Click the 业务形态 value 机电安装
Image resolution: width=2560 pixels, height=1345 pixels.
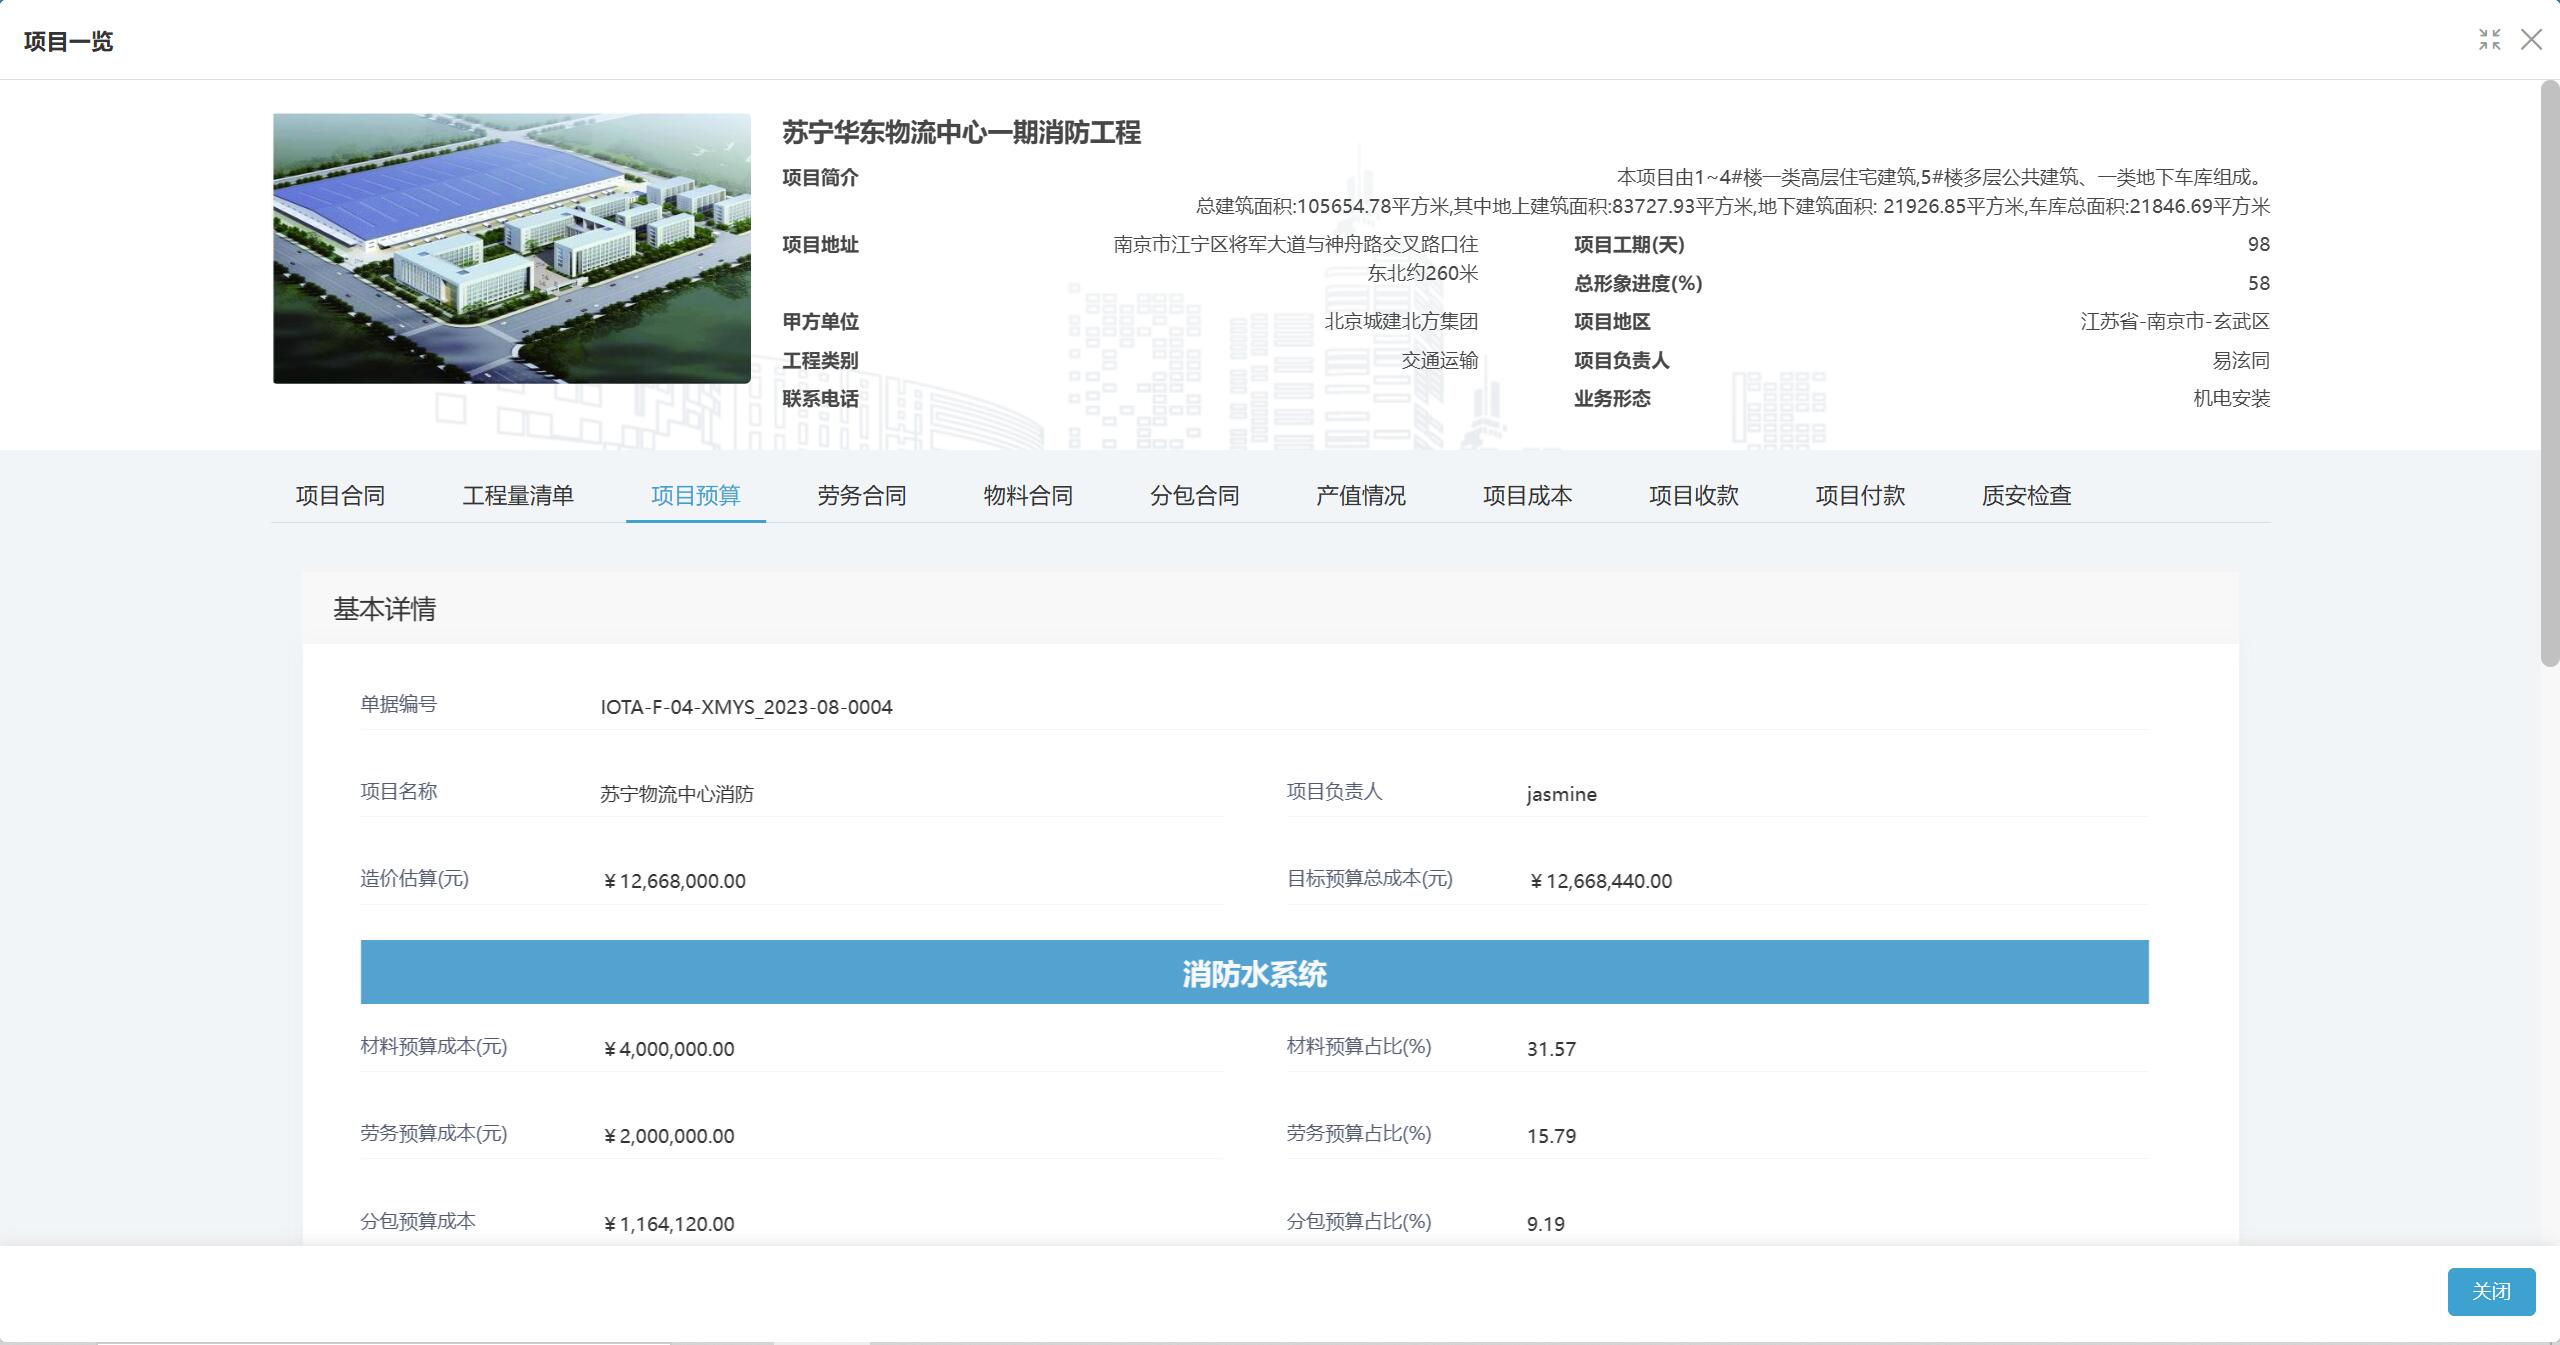coord(2232,398)
